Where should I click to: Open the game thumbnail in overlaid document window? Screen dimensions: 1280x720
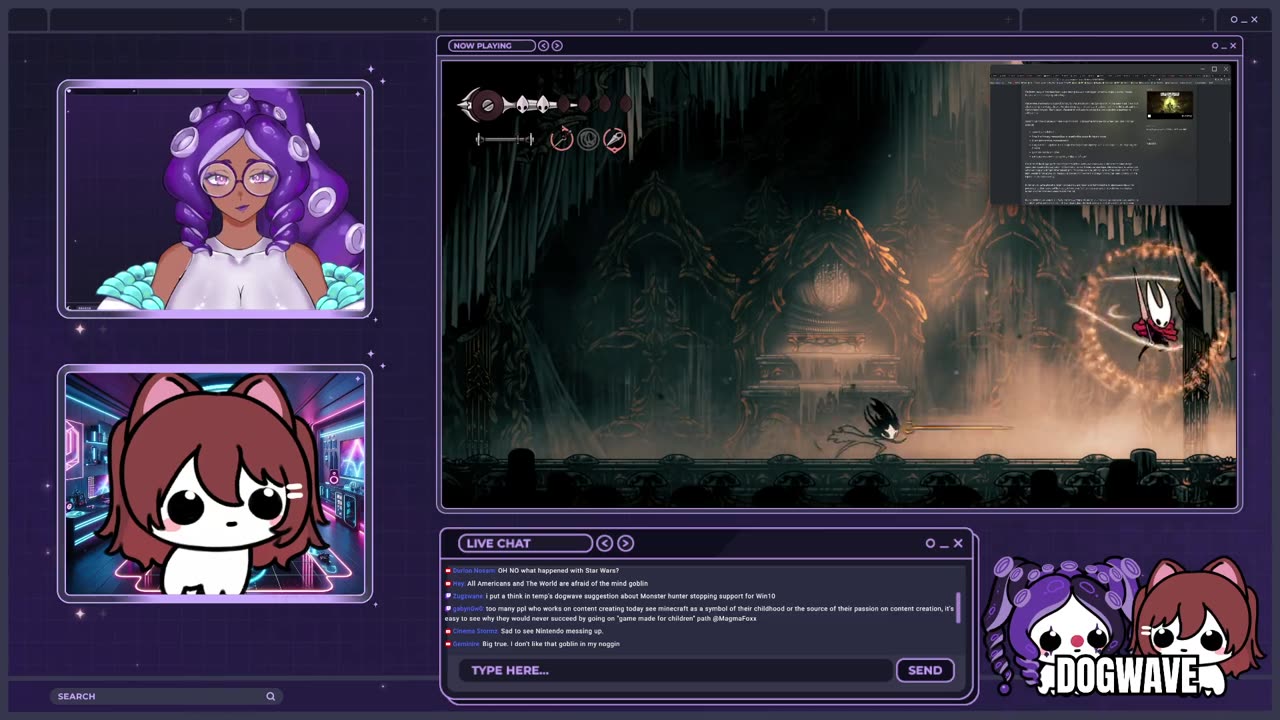coord(1169,105)
